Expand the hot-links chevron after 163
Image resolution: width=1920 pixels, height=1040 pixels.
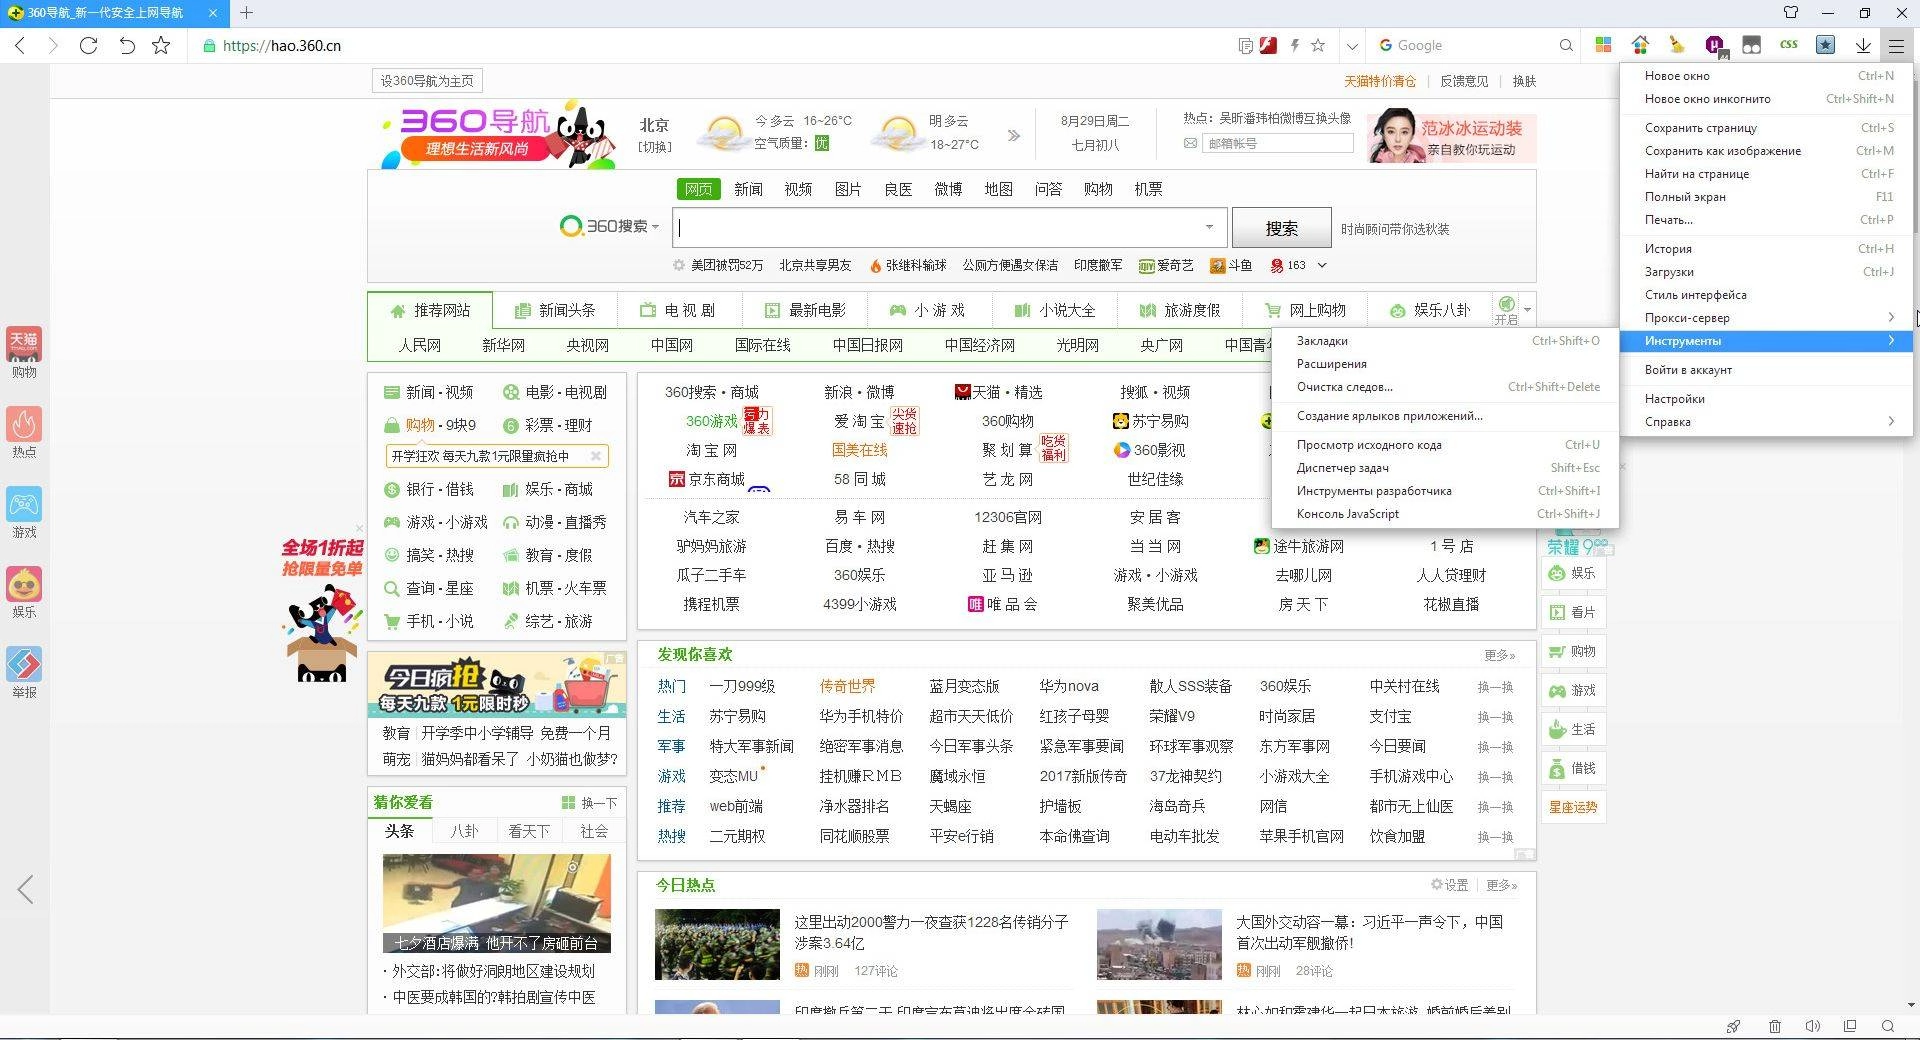(1322, 265)
